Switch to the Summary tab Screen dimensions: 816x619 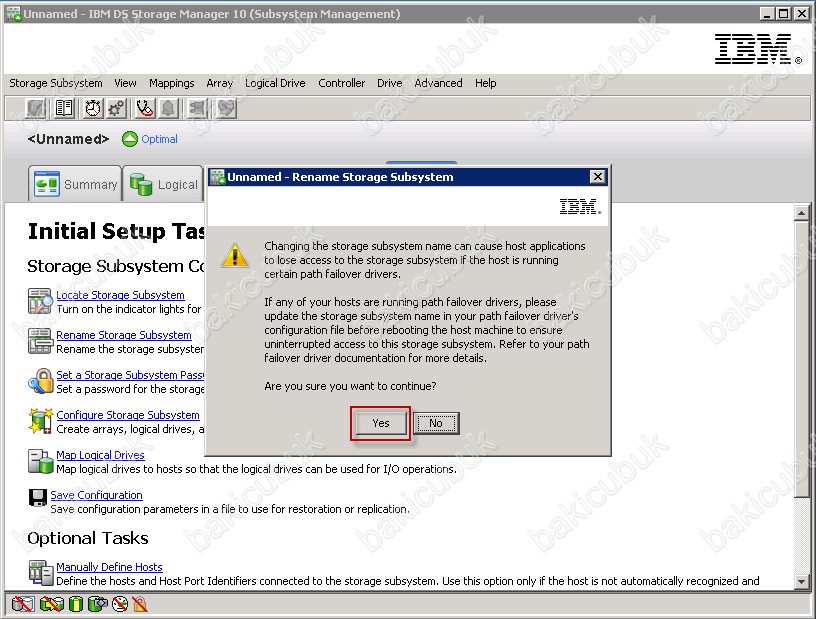point(75,184)
